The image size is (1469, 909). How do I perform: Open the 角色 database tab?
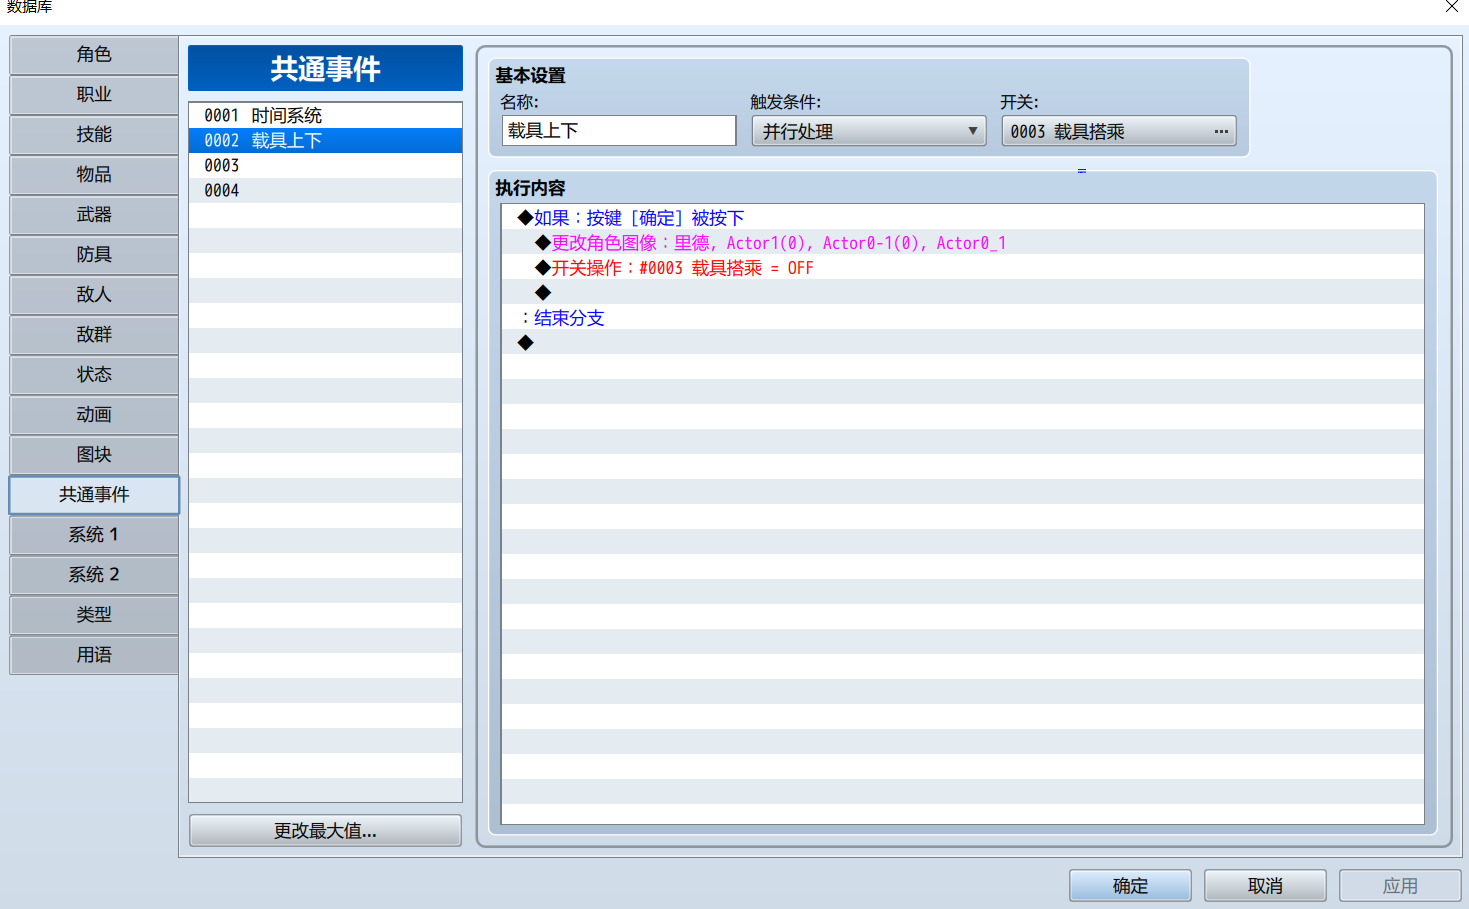coord(94,55)
